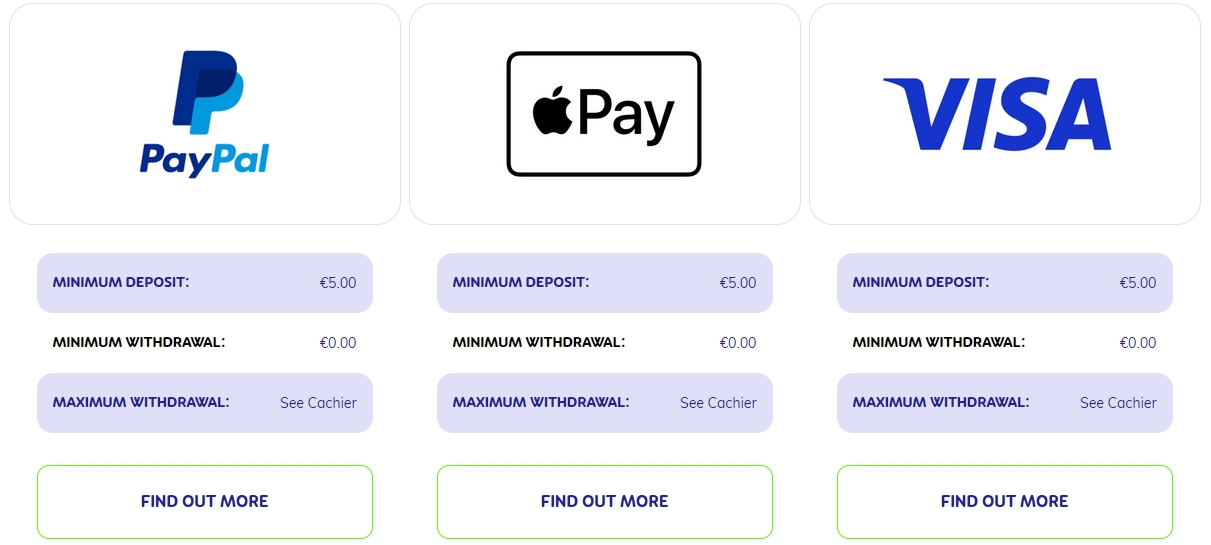This screenshot has height=545, width=1211.
Task: Open Find Out More under Visa
Action: click(1005, 501)
